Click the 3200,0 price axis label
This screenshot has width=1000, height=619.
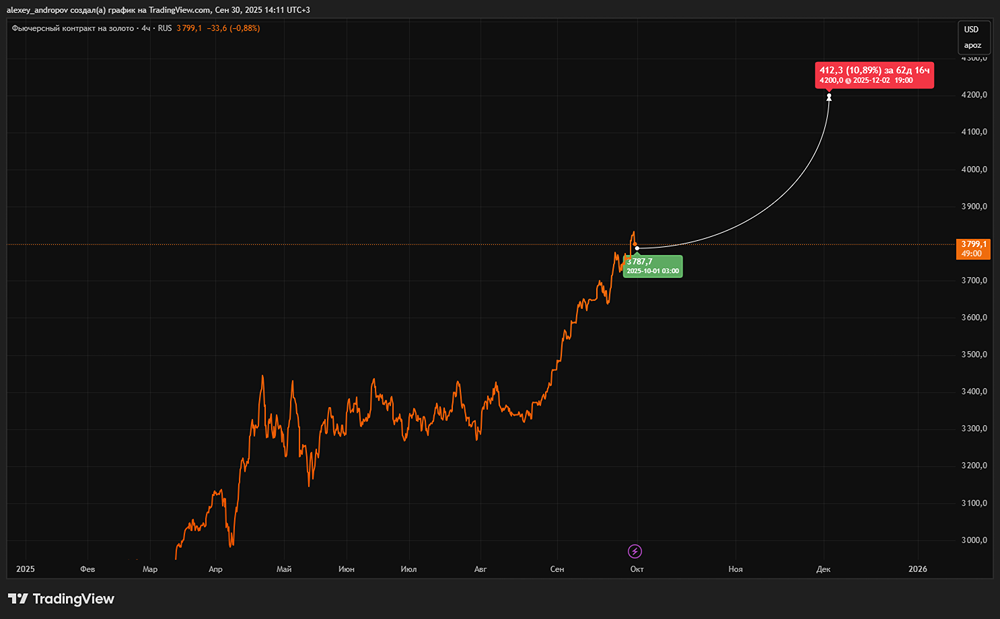tap(974, 465)
